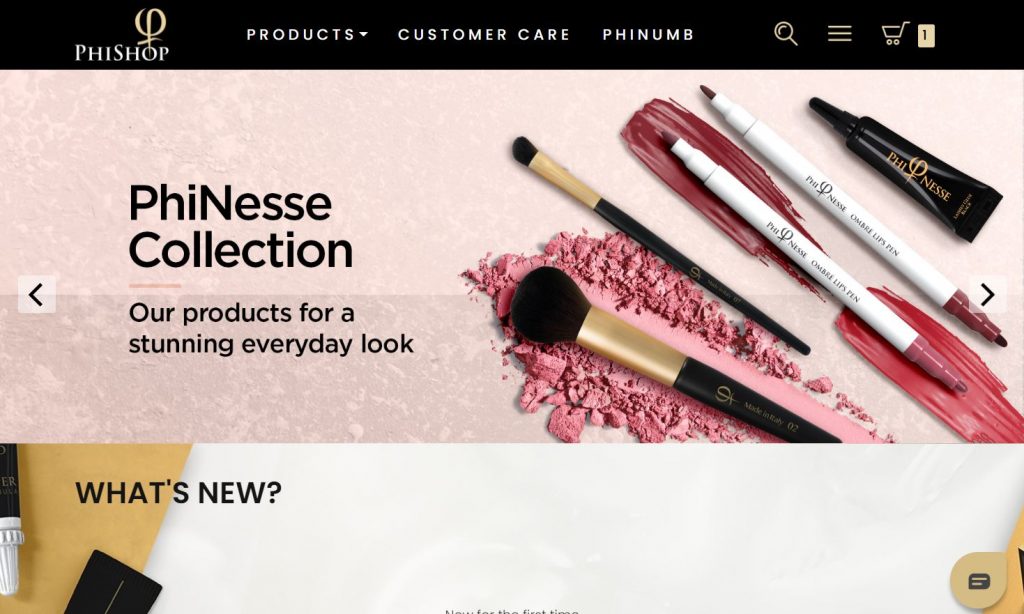Screen dimensions: 1024x614
Task: Click 'Our products for a stunning everyday look'
Action: pos(271,328)
